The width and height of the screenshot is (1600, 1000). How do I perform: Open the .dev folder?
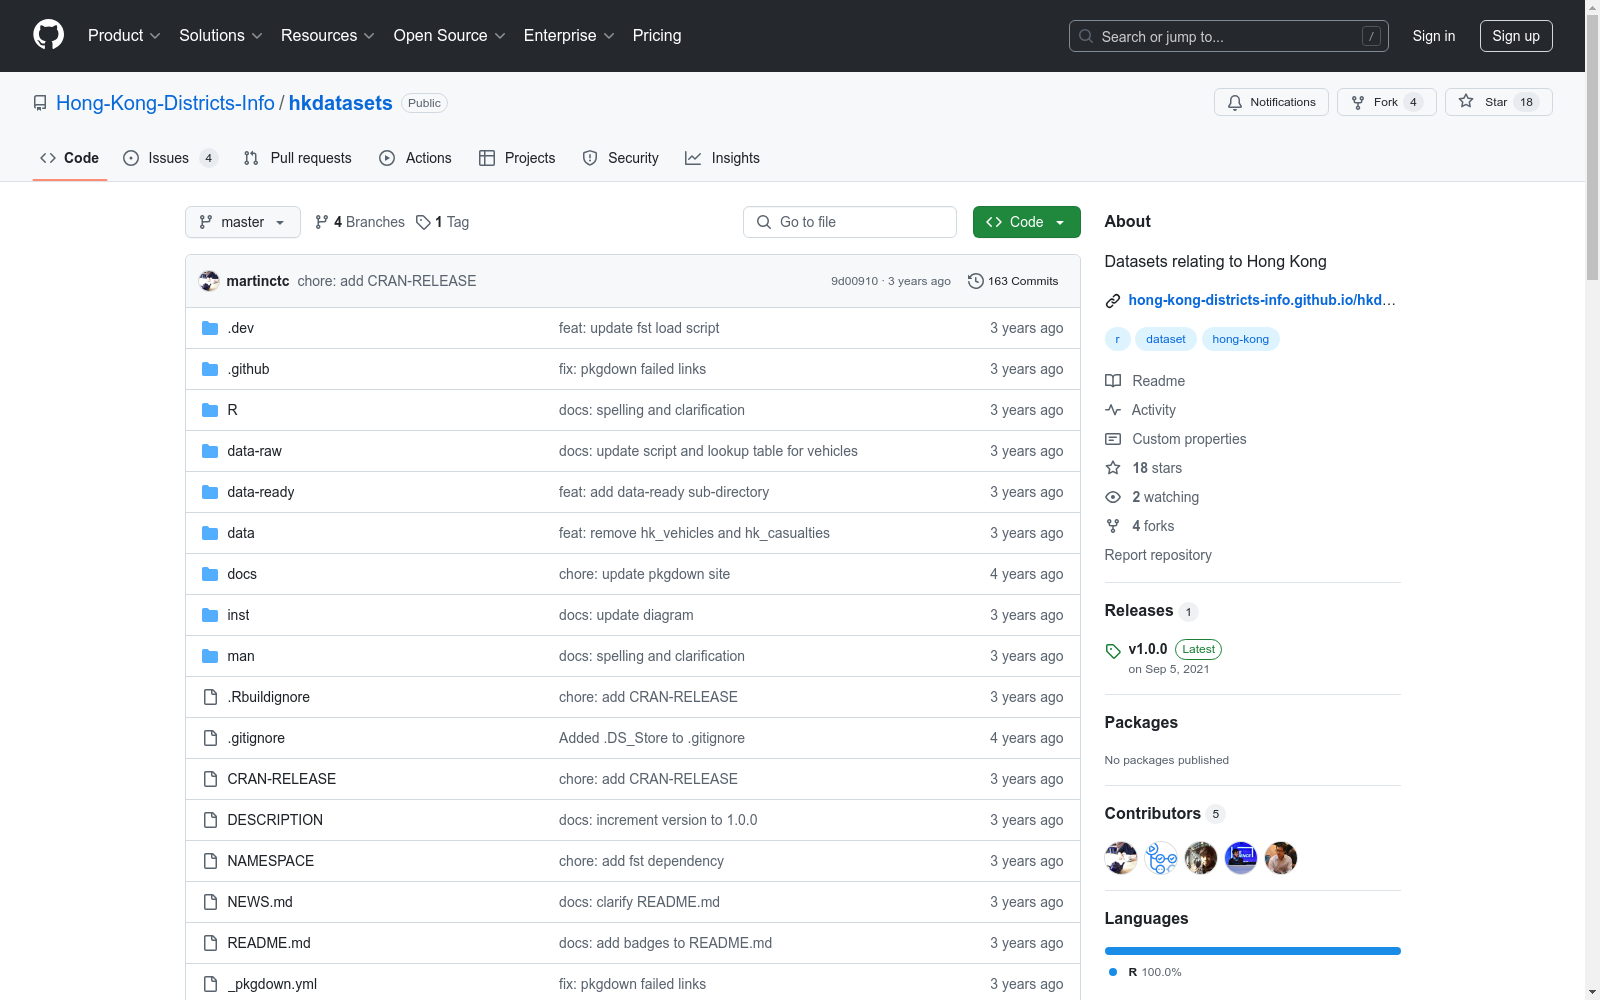click(x=241, y=328)
